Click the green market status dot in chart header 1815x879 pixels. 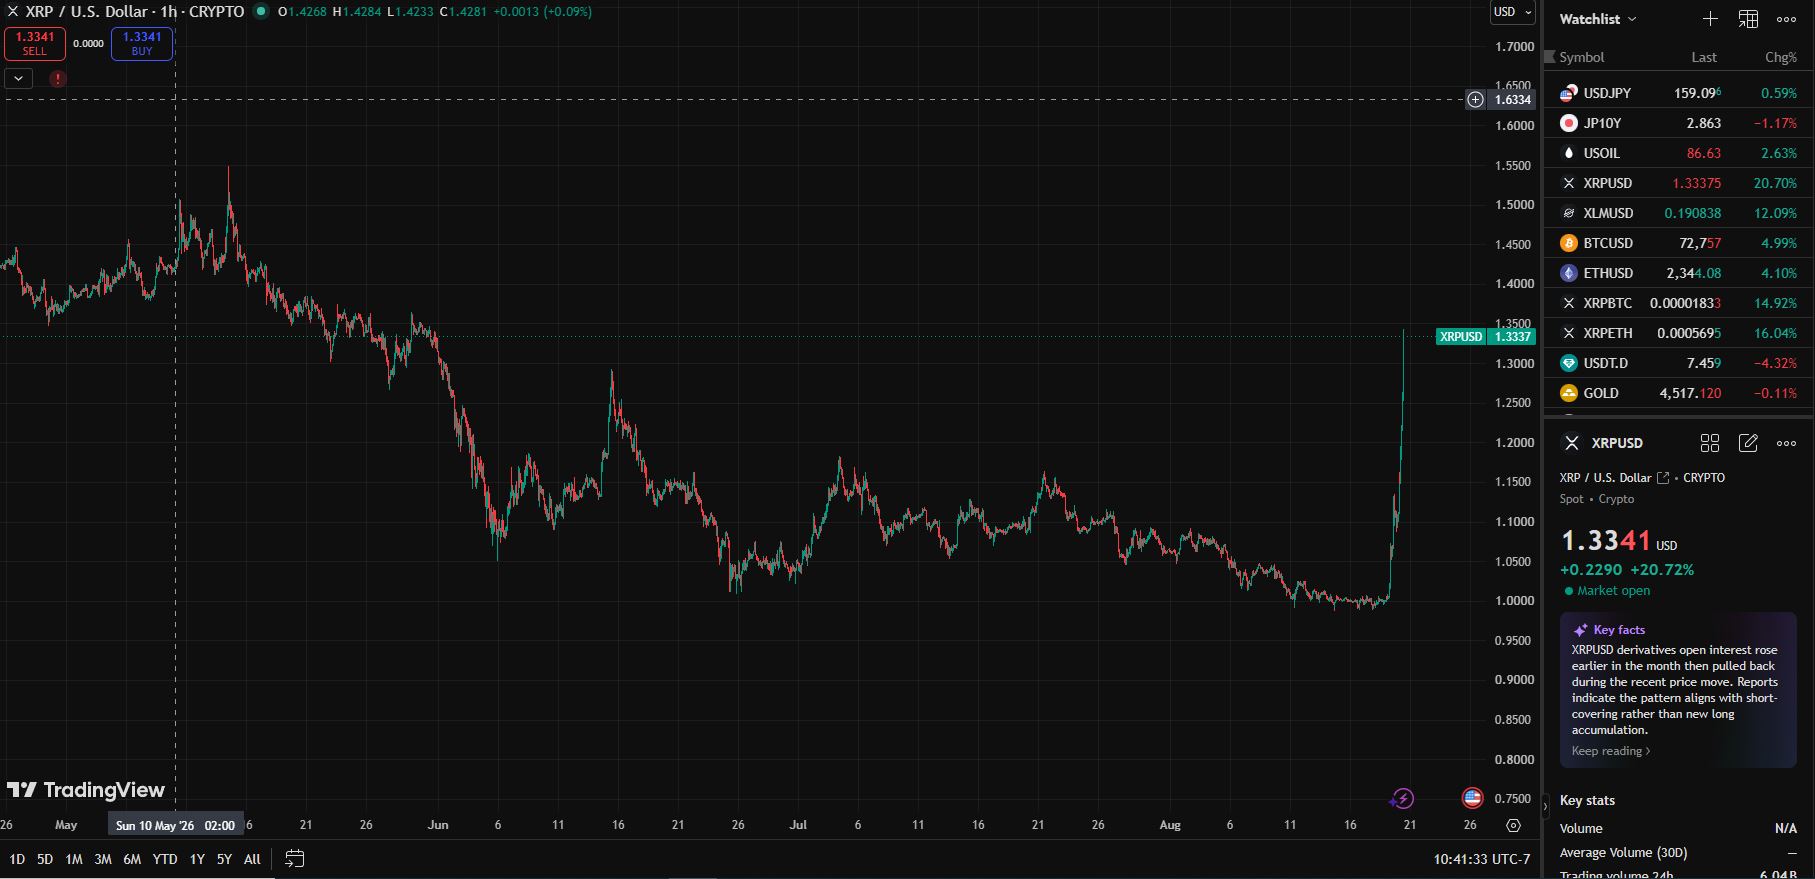[261, 12]
